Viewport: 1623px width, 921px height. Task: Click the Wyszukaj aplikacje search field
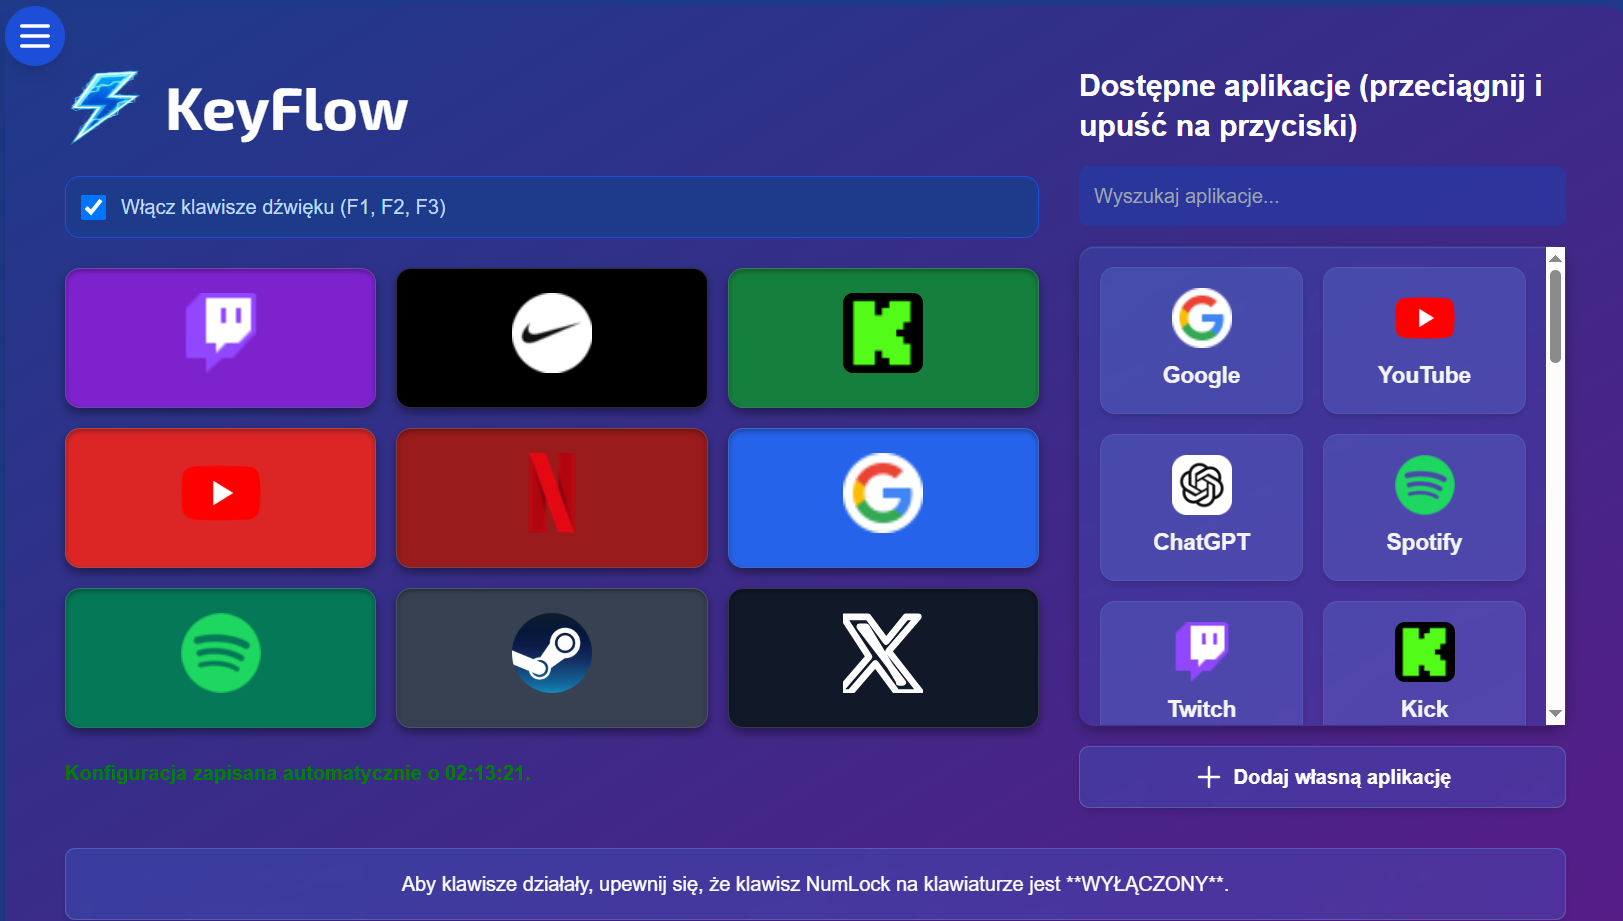[x=1322, y=196]
